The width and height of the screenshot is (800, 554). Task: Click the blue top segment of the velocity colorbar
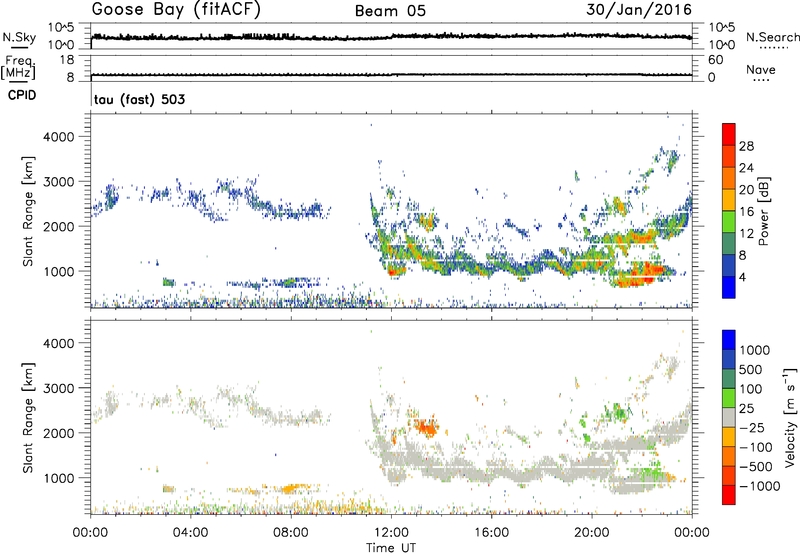[729, 340]
